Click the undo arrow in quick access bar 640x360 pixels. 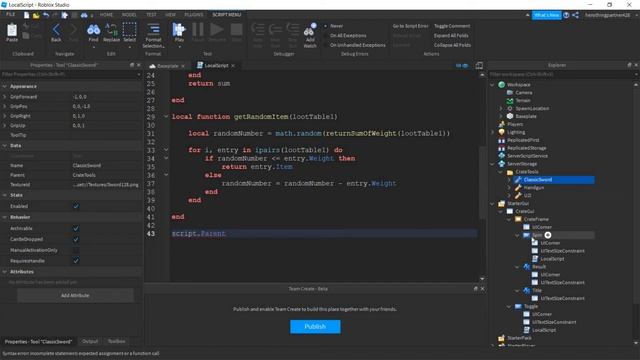click(46, 15)
